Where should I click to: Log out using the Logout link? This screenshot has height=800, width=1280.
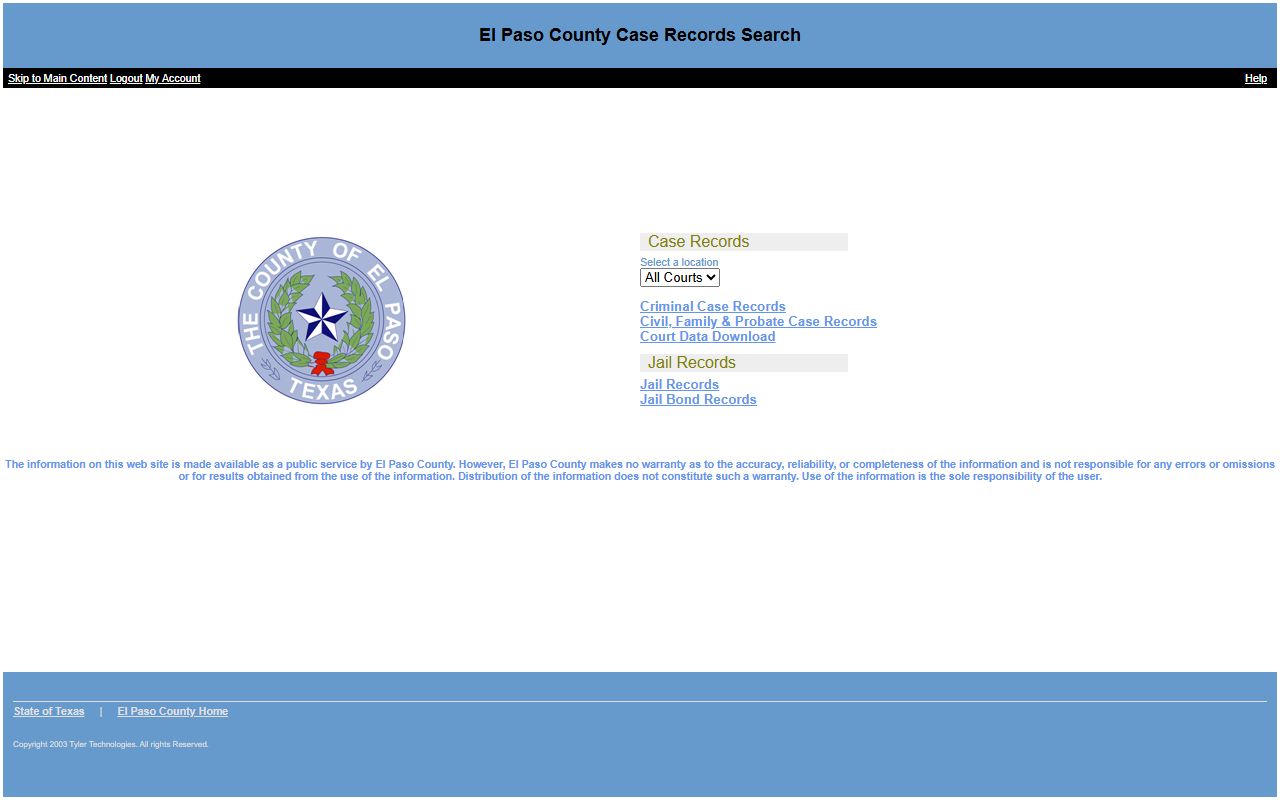click(x=126, y=78)
